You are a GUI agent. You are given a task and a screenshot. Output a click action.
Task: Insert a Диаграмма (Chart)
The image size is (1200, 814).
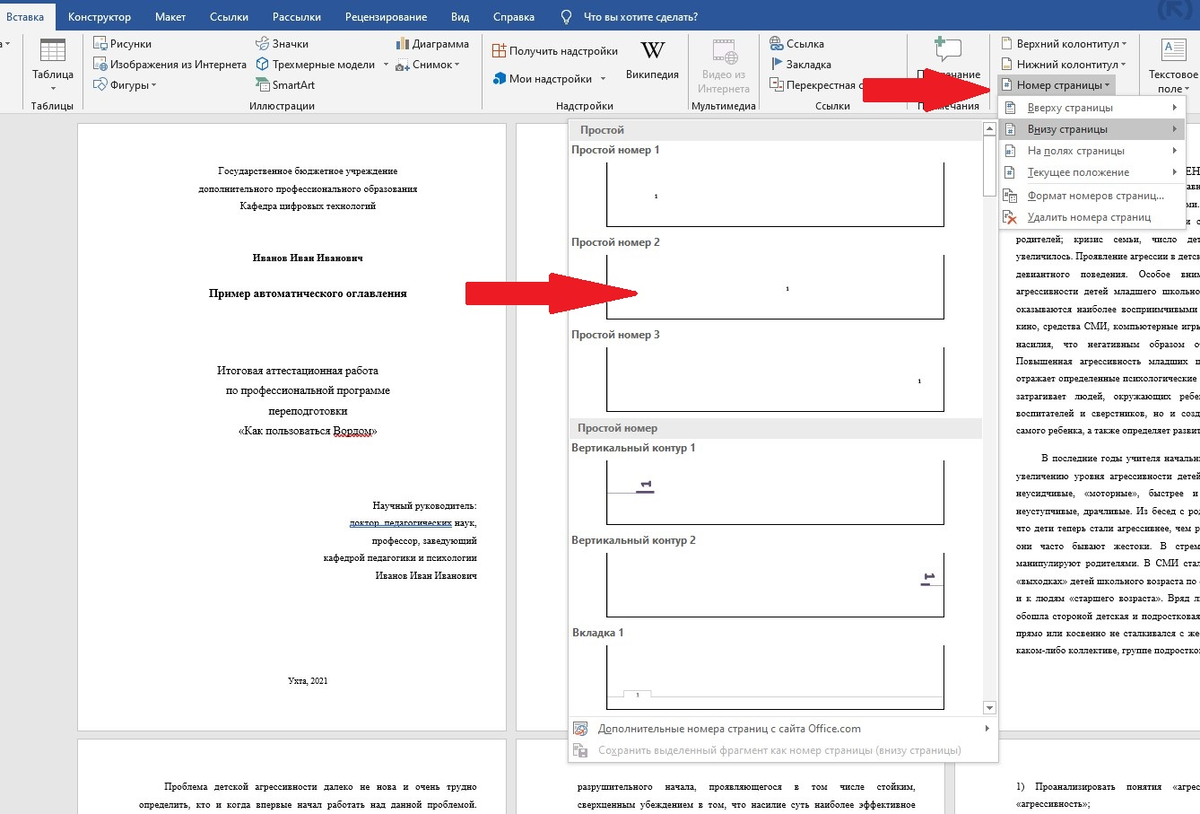point(432,44)
